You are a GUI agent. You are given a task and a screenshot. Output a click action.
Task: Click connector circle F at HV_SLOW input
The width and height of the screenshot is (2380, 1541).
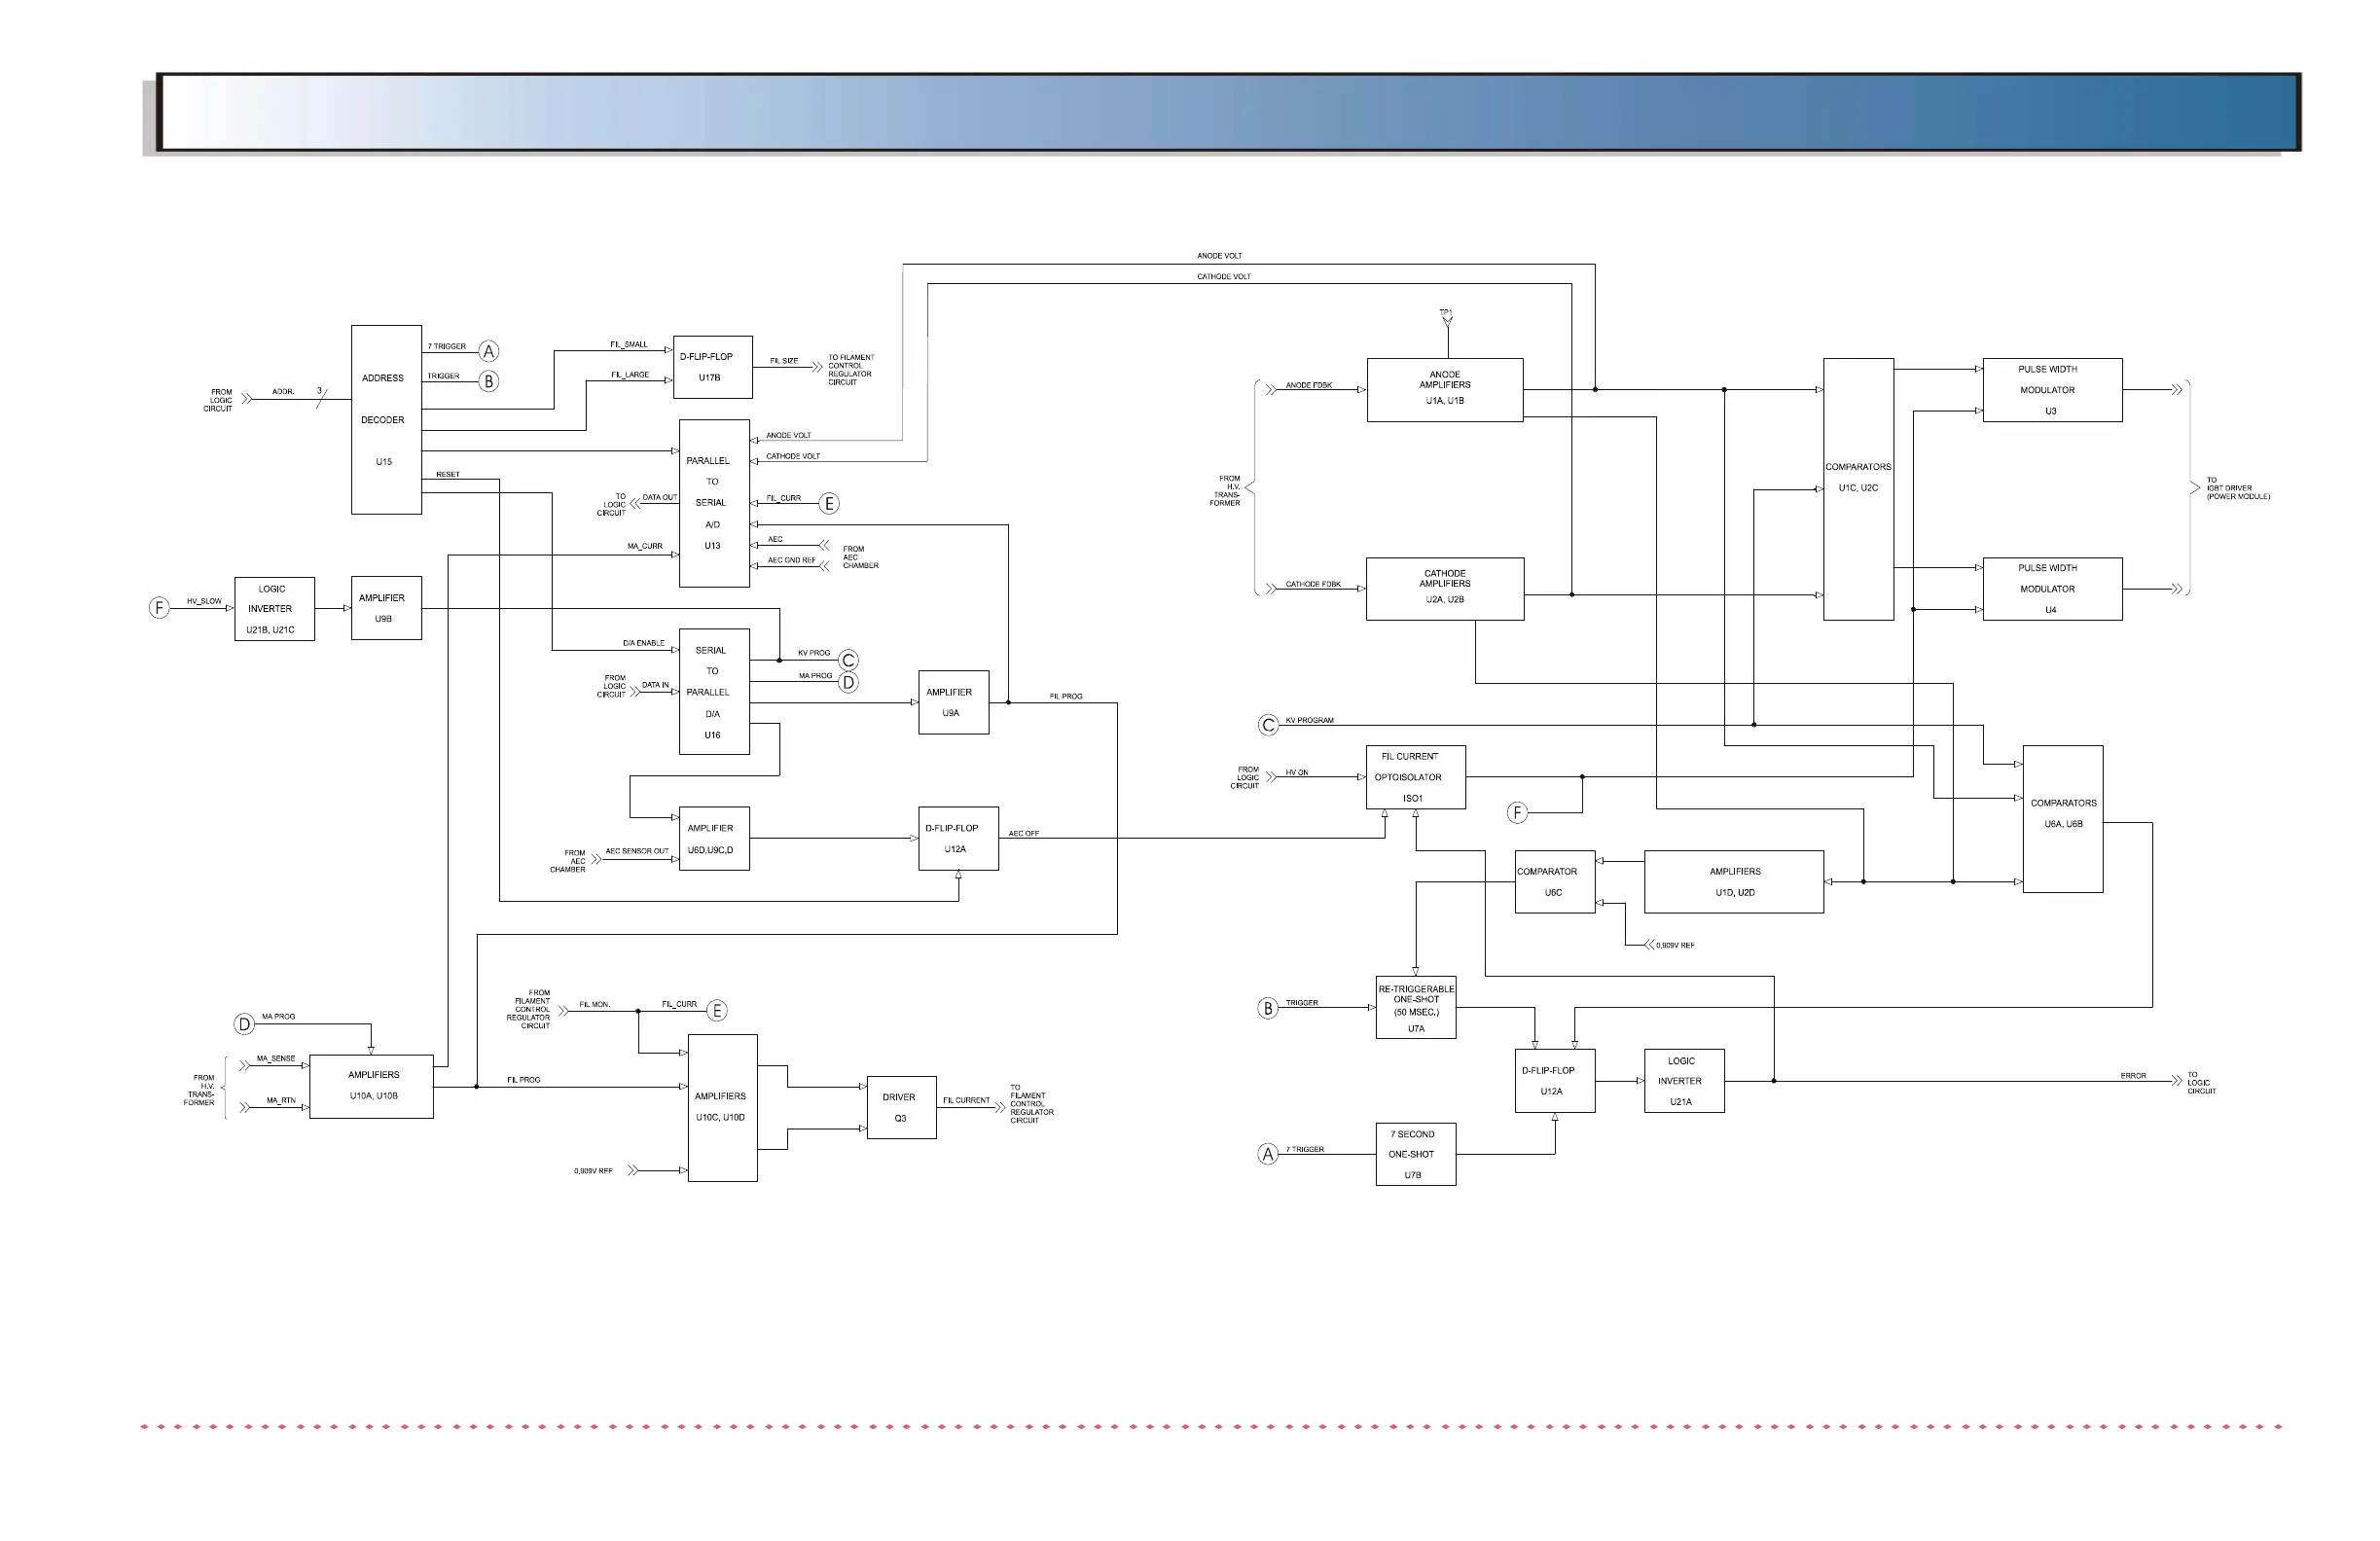click(159, 607)
